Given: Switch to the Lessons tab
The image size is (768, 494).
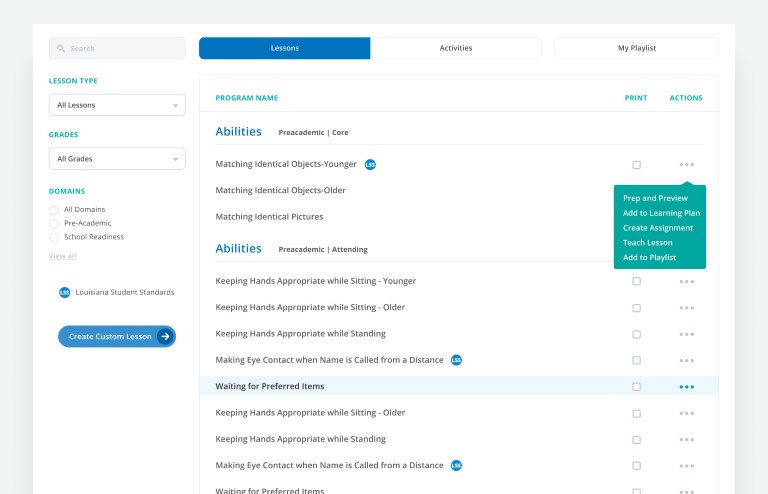Looking at the screenshot, I should 285,48.
